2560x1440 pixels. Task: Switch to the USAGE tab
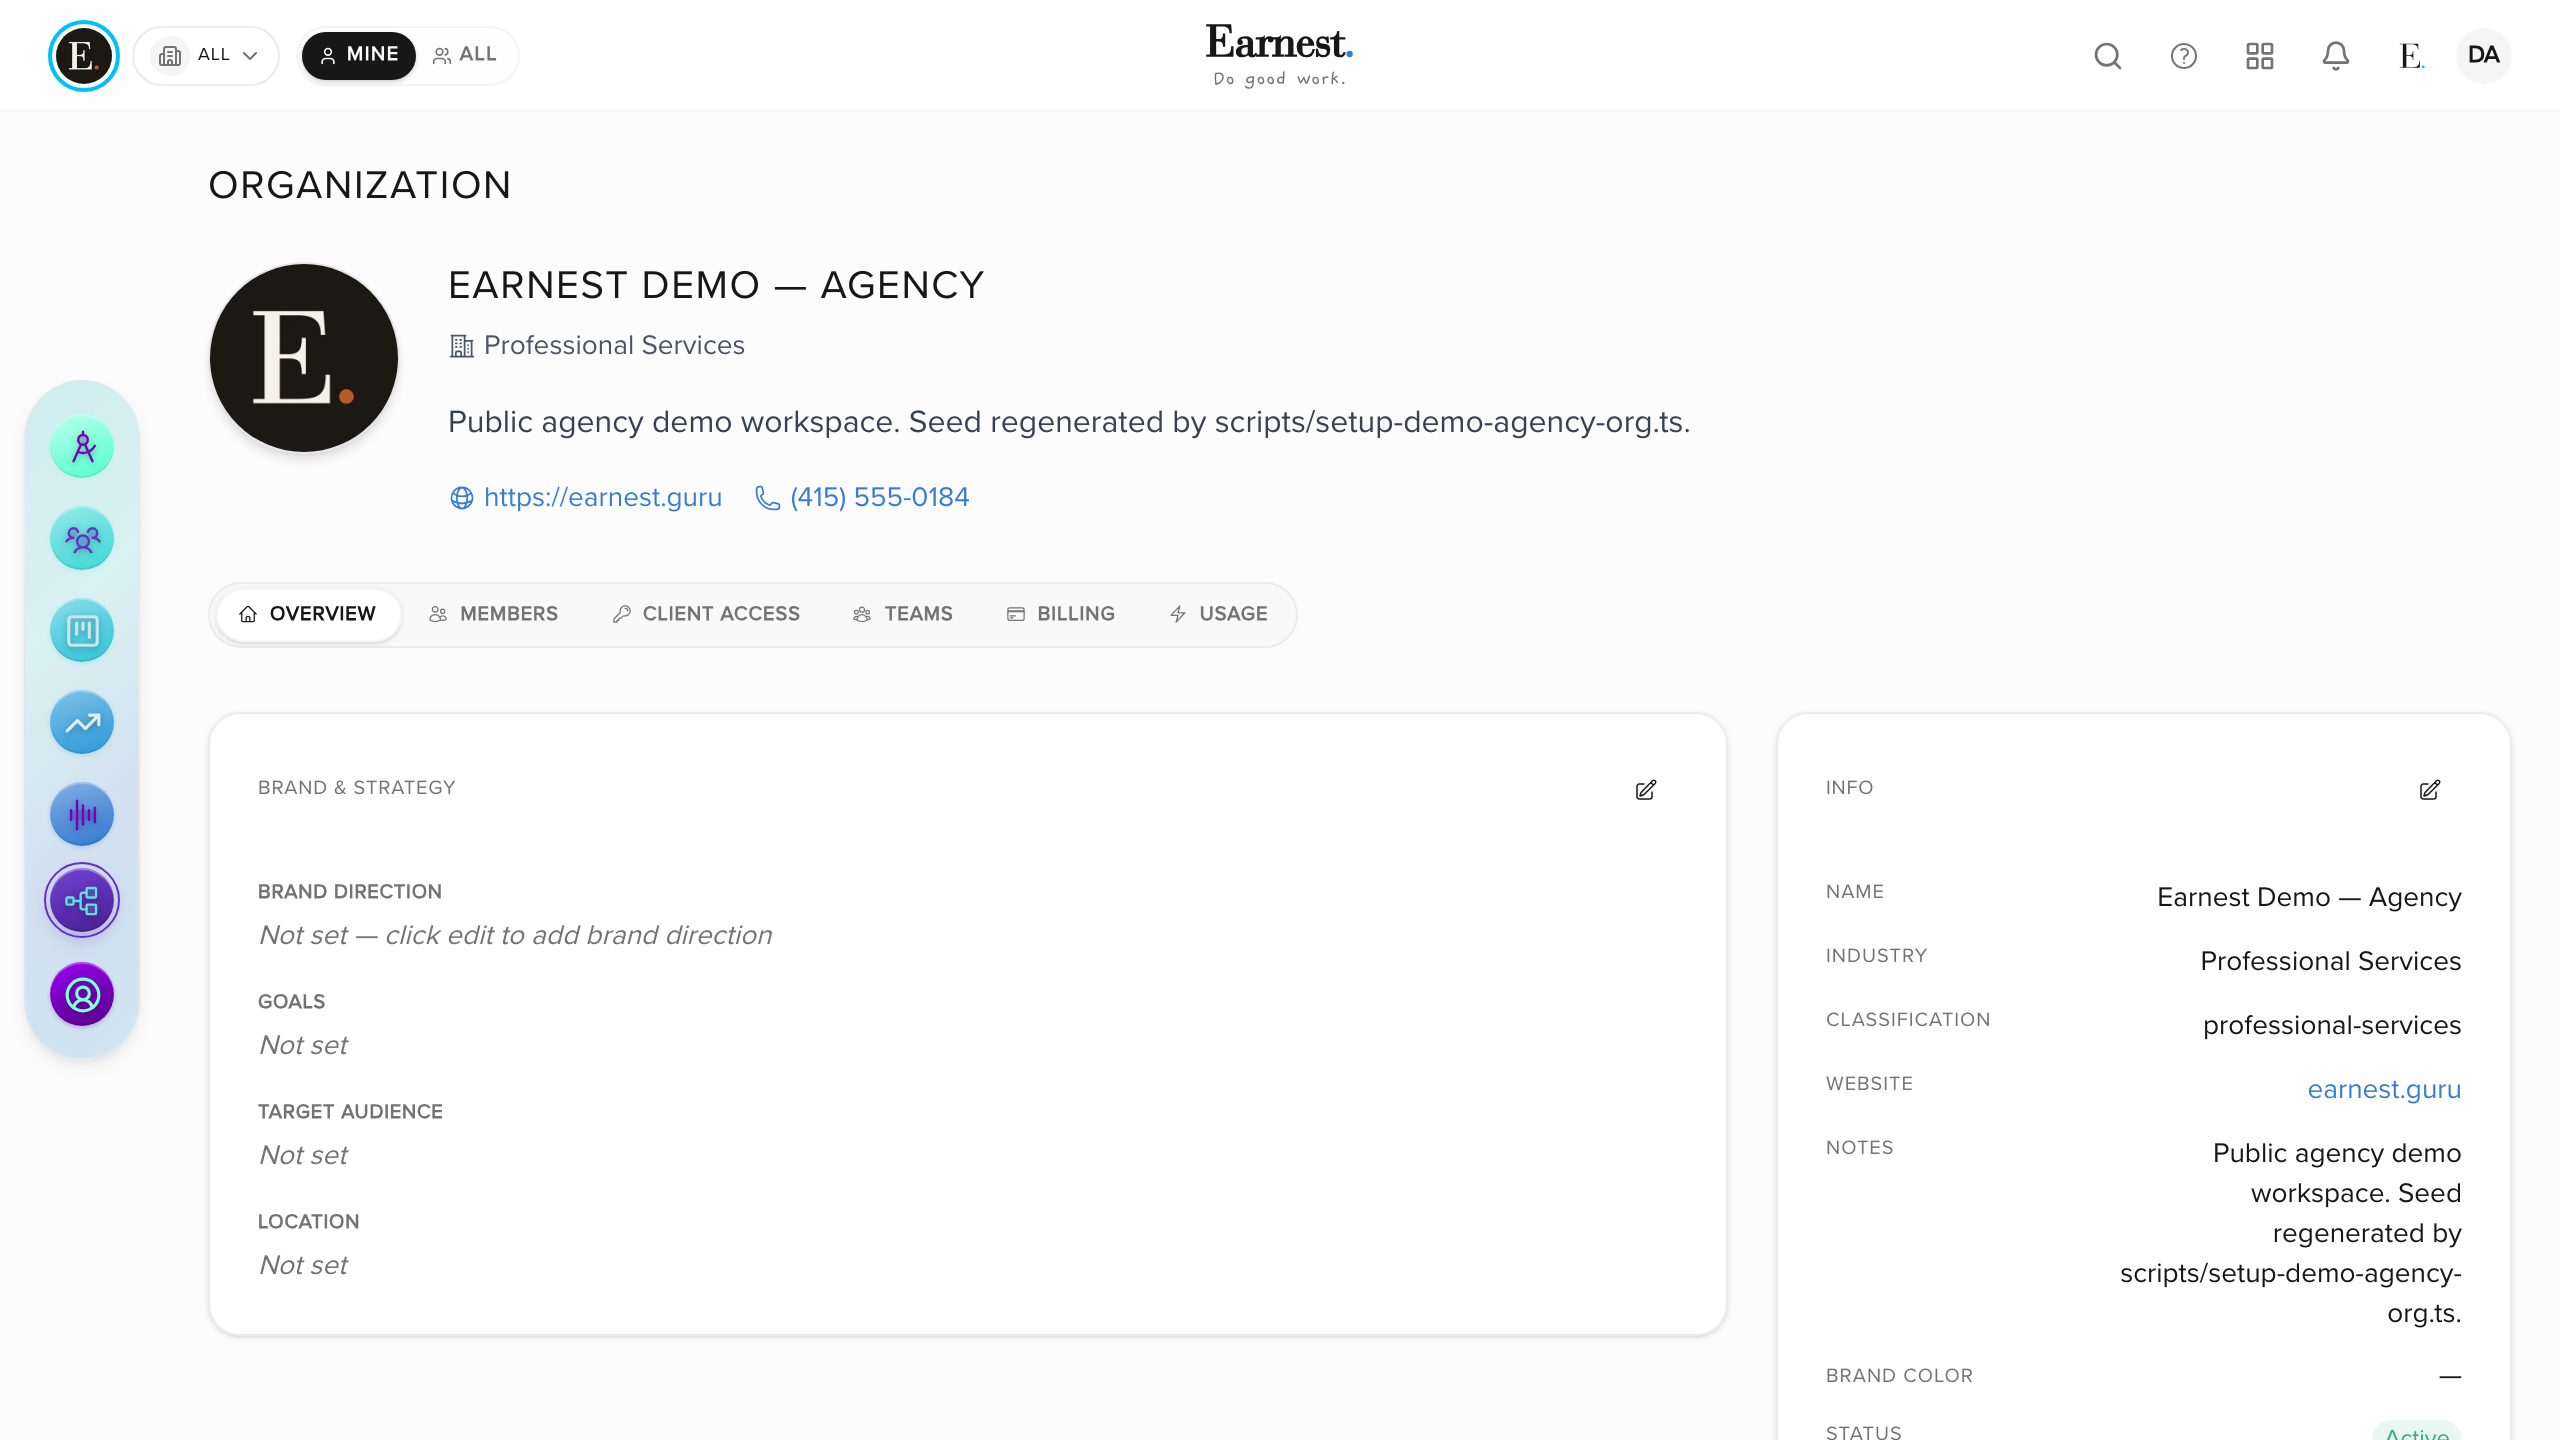pyautogui.click(x=1219, y=614)
